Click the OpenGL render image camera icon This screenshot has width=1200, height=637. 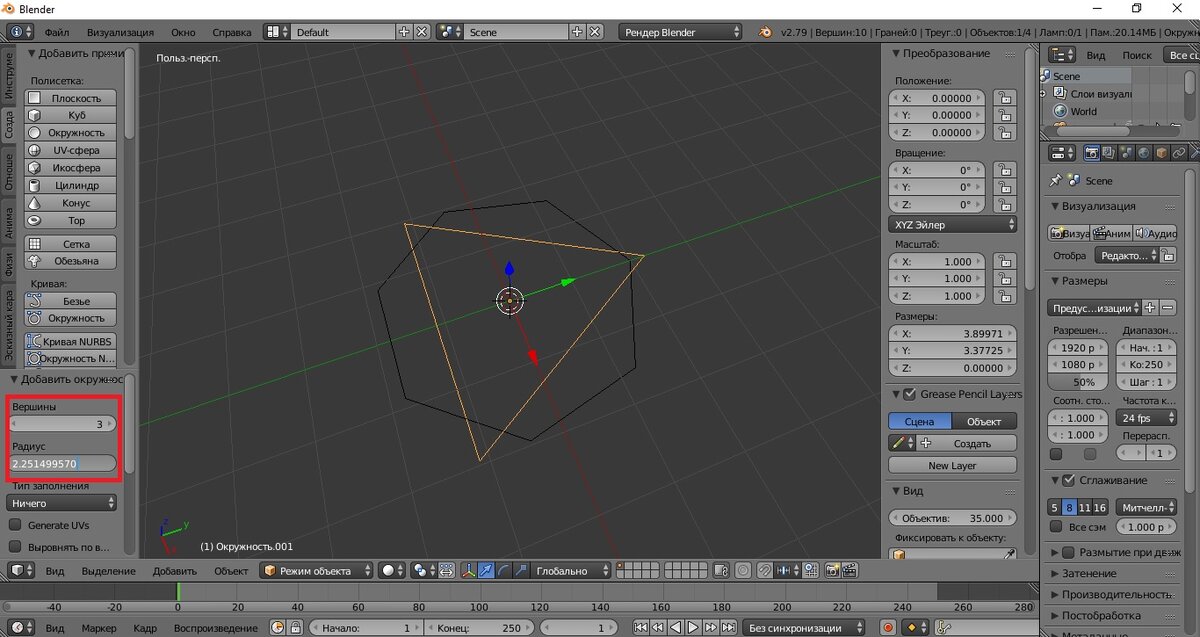coord(833,571)
